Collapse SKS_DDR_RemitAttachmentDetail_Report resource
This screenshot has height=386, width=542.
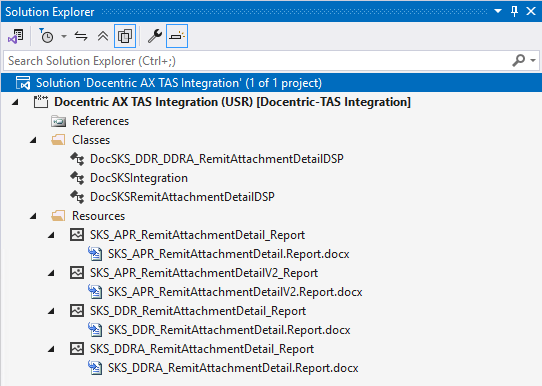pyautogui.click(x=51, y=311)
